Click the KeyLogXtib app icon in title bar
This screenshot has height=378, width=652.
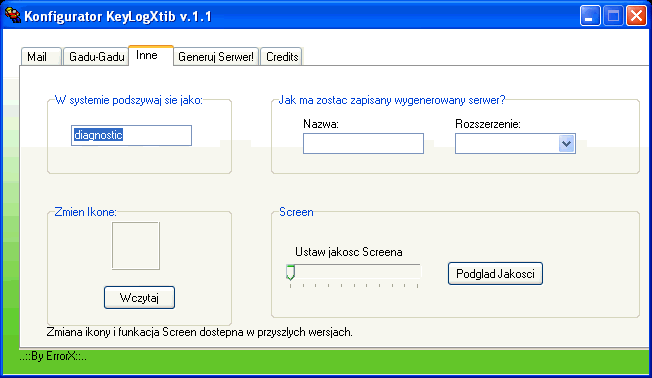click(x=12, y=15)
